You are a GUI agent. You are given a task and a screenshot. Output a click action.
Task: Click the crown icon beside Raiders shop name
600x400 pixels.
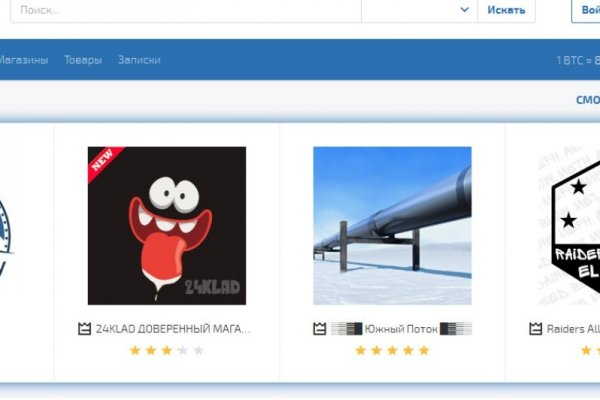536,328
